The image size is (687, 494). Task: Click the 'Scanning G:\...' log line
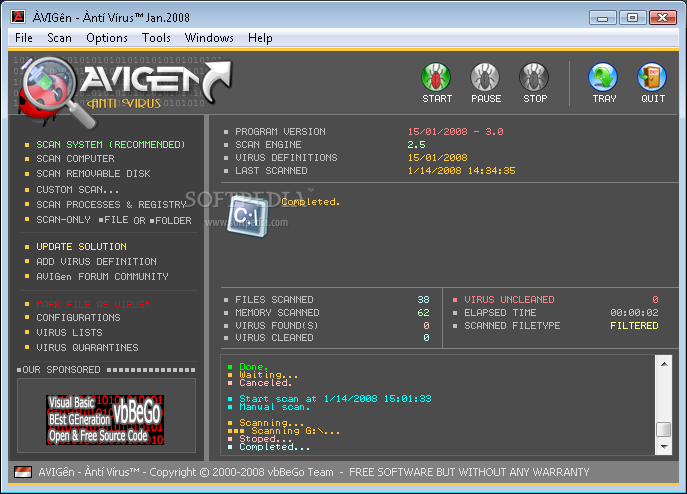point(295,431)
